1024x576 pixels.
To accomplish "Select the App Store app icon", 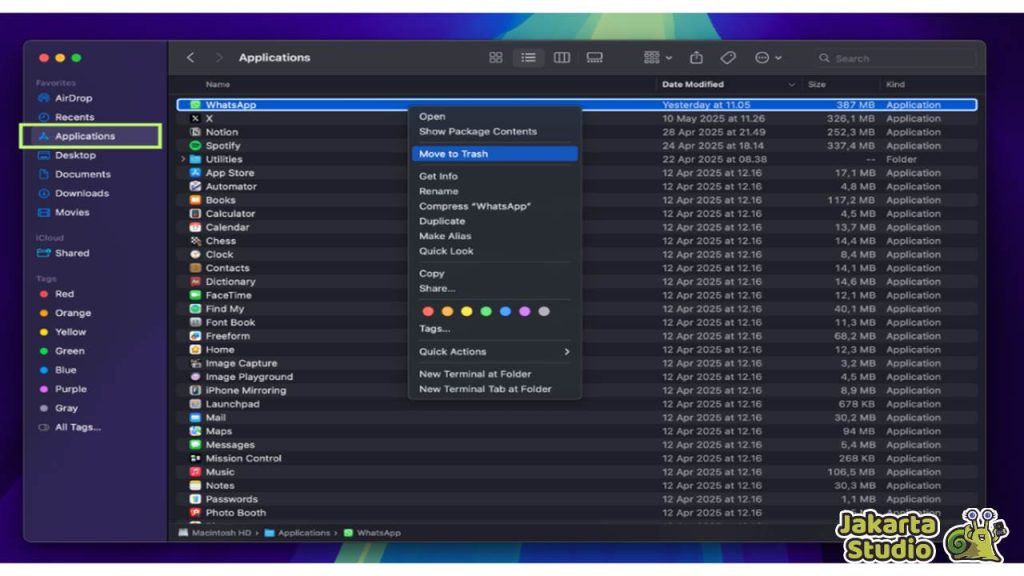I will coord(195,172).
